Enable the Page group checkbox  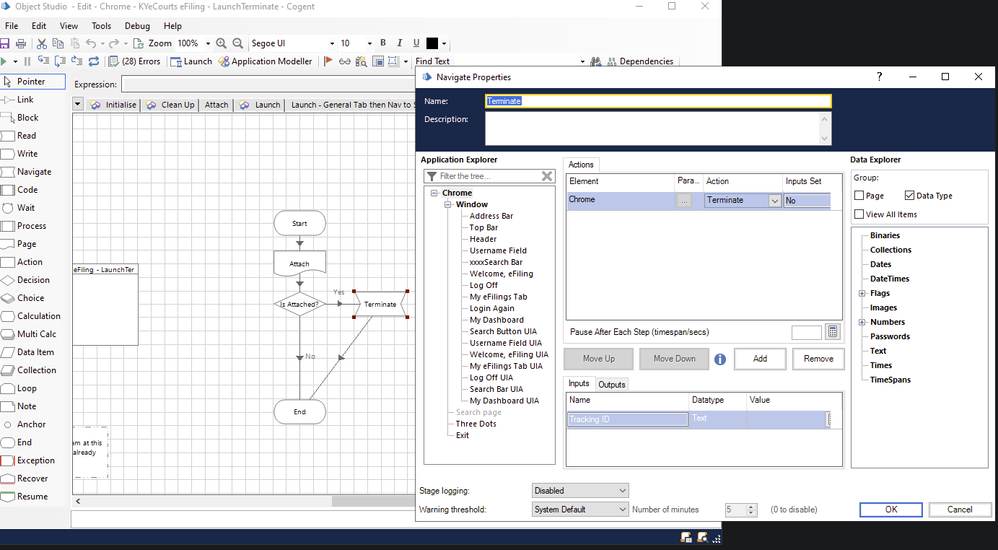point(860,196)
